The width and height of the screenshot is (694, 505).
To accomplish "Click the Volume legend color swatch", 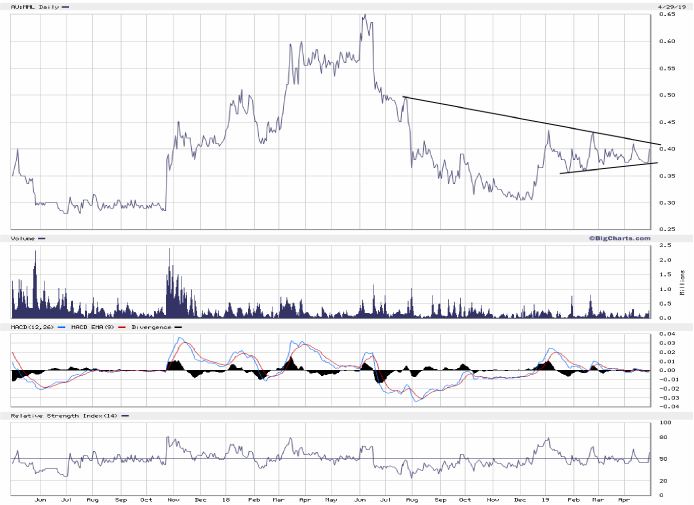I will tap(45, 238).
